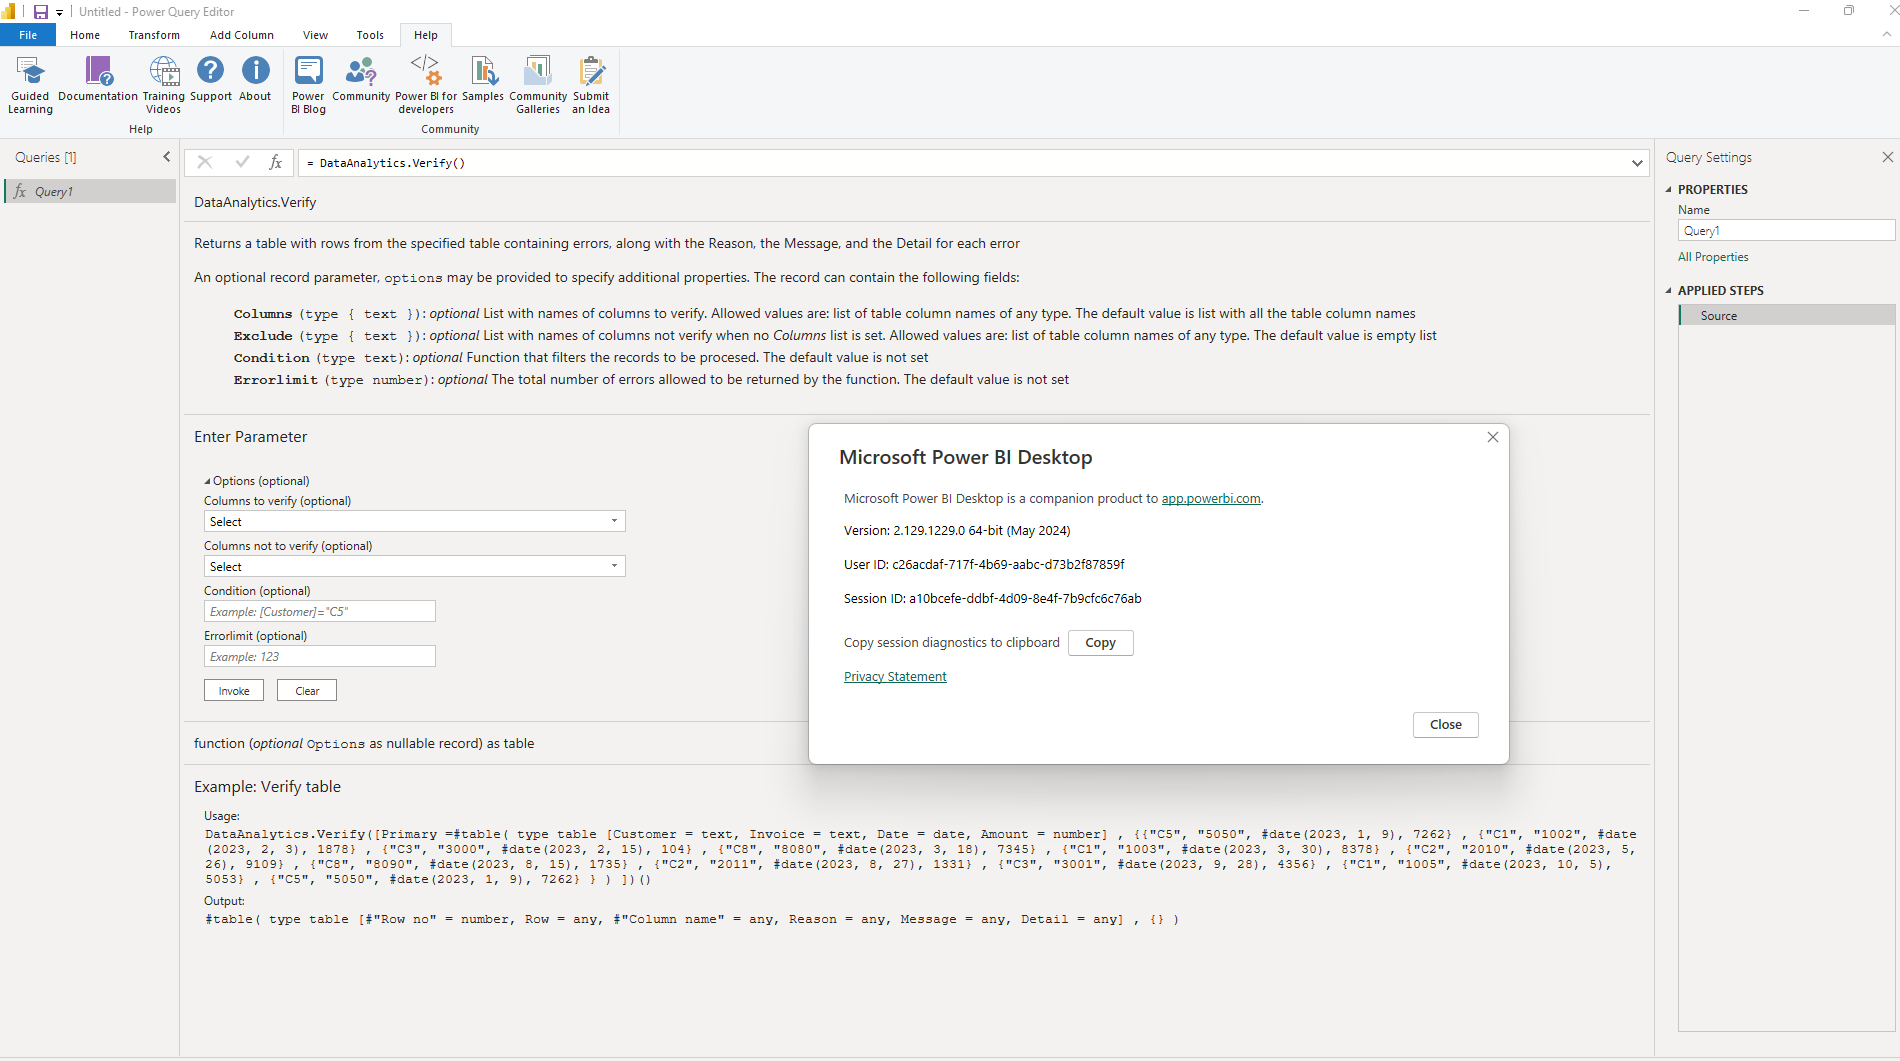Click the Clear button
Viewport: 1900px width, 1061px height.
307,690
